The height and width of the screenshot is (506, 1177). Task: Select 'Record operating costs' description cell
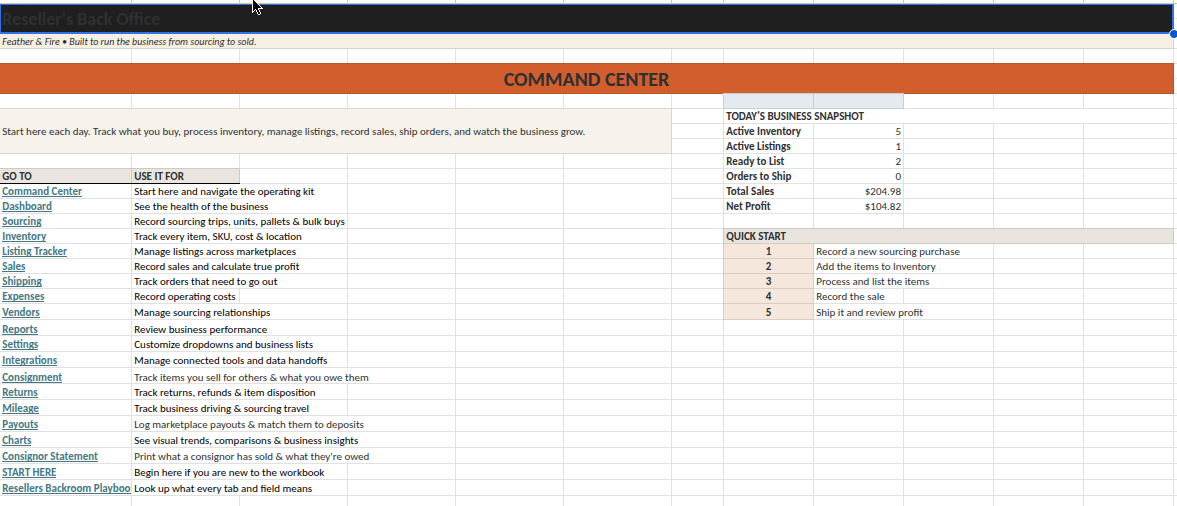[x=185, y=297]
